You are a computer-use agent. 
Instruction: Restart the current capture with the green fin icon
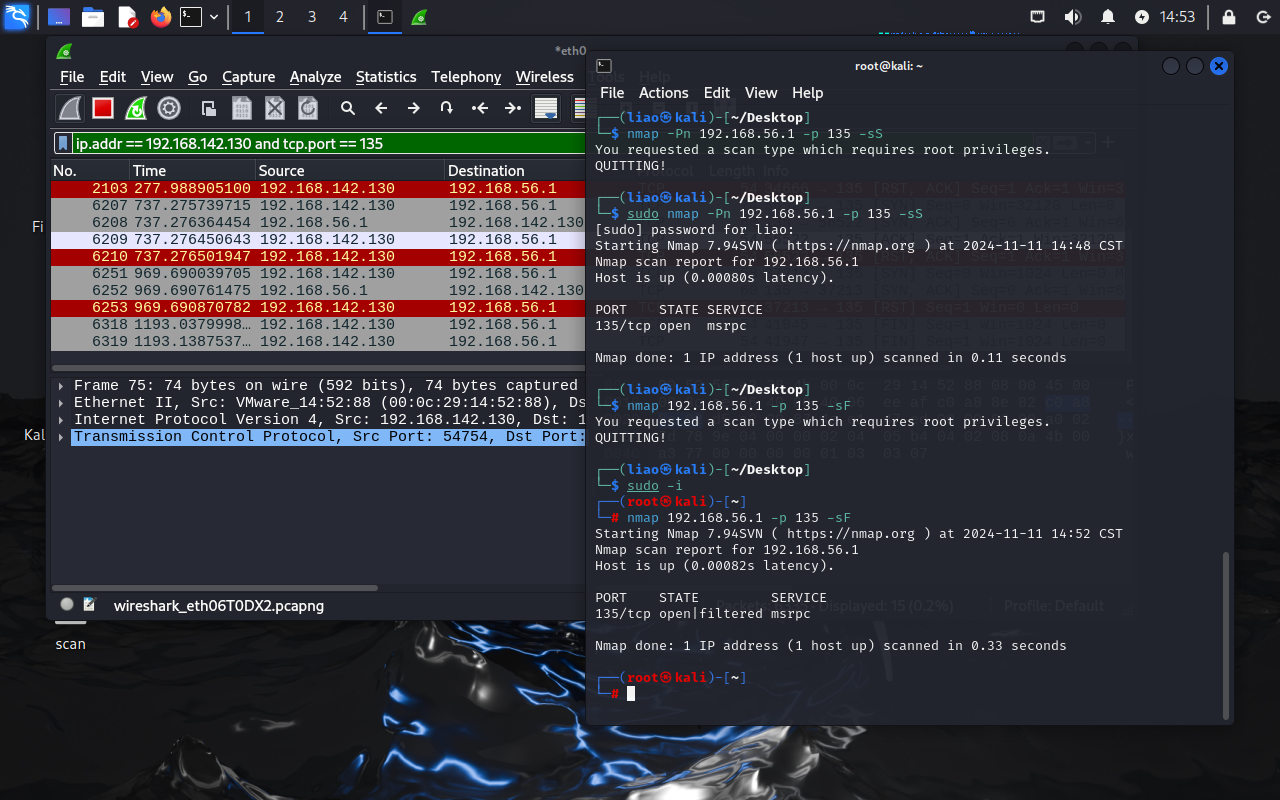pos(136,108)
